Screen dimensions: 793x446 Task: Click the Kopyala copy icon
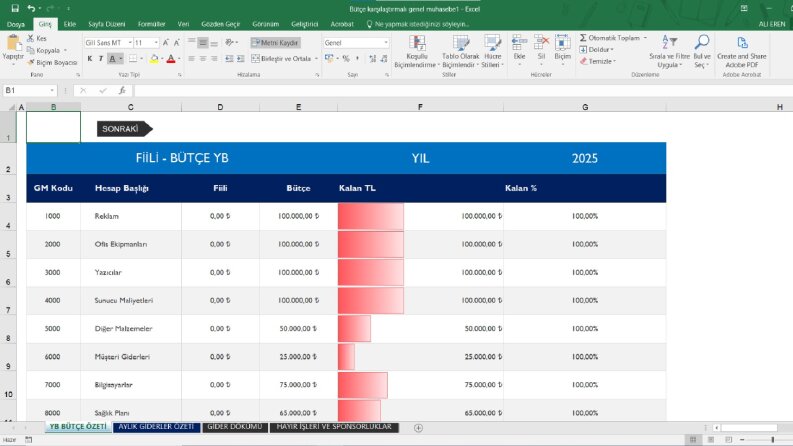tap(30, 50)
